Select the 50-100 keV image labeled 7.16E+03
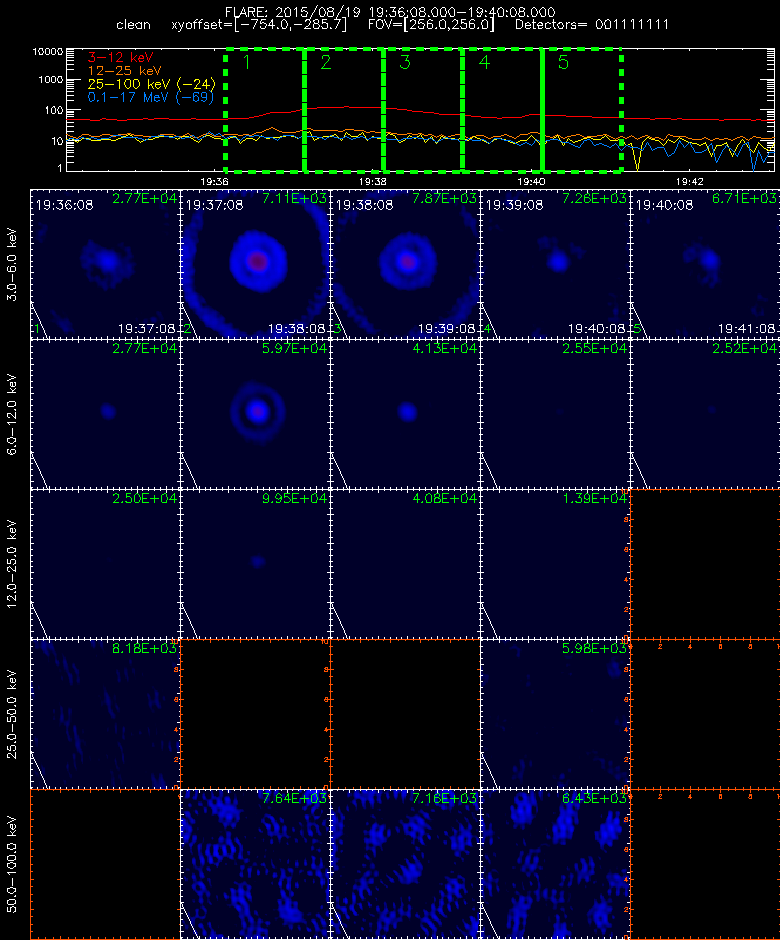 pos(405,863)
